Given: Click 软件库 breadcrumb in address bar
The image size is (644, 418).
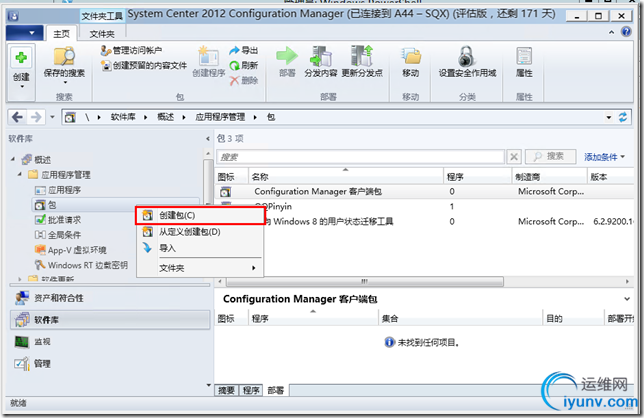Looking at the screenshot, I should [123, 117].
